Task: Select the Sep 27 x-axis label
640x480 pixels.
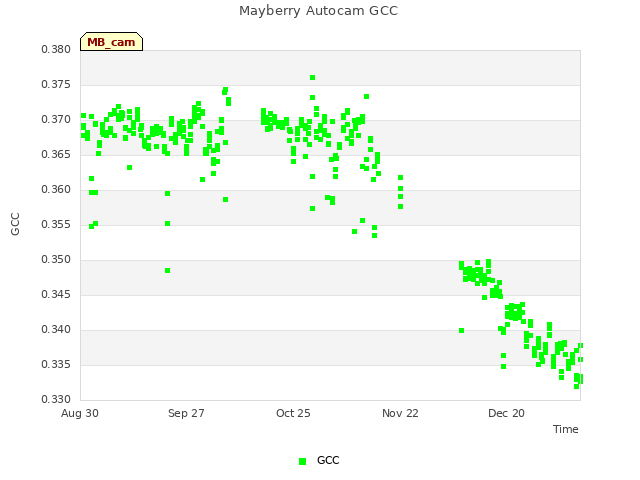Action: (186, 413)
